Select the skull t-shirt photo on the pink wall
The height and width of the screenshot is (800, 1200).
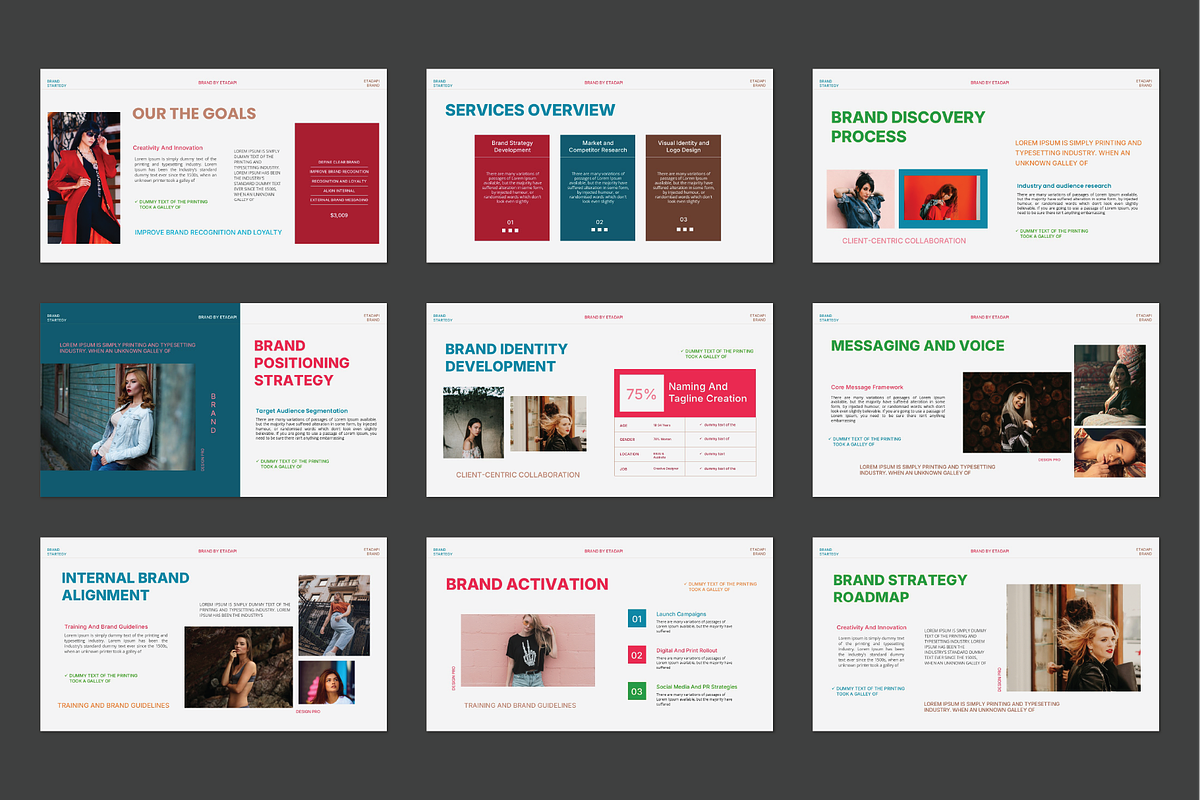[528, 650]
